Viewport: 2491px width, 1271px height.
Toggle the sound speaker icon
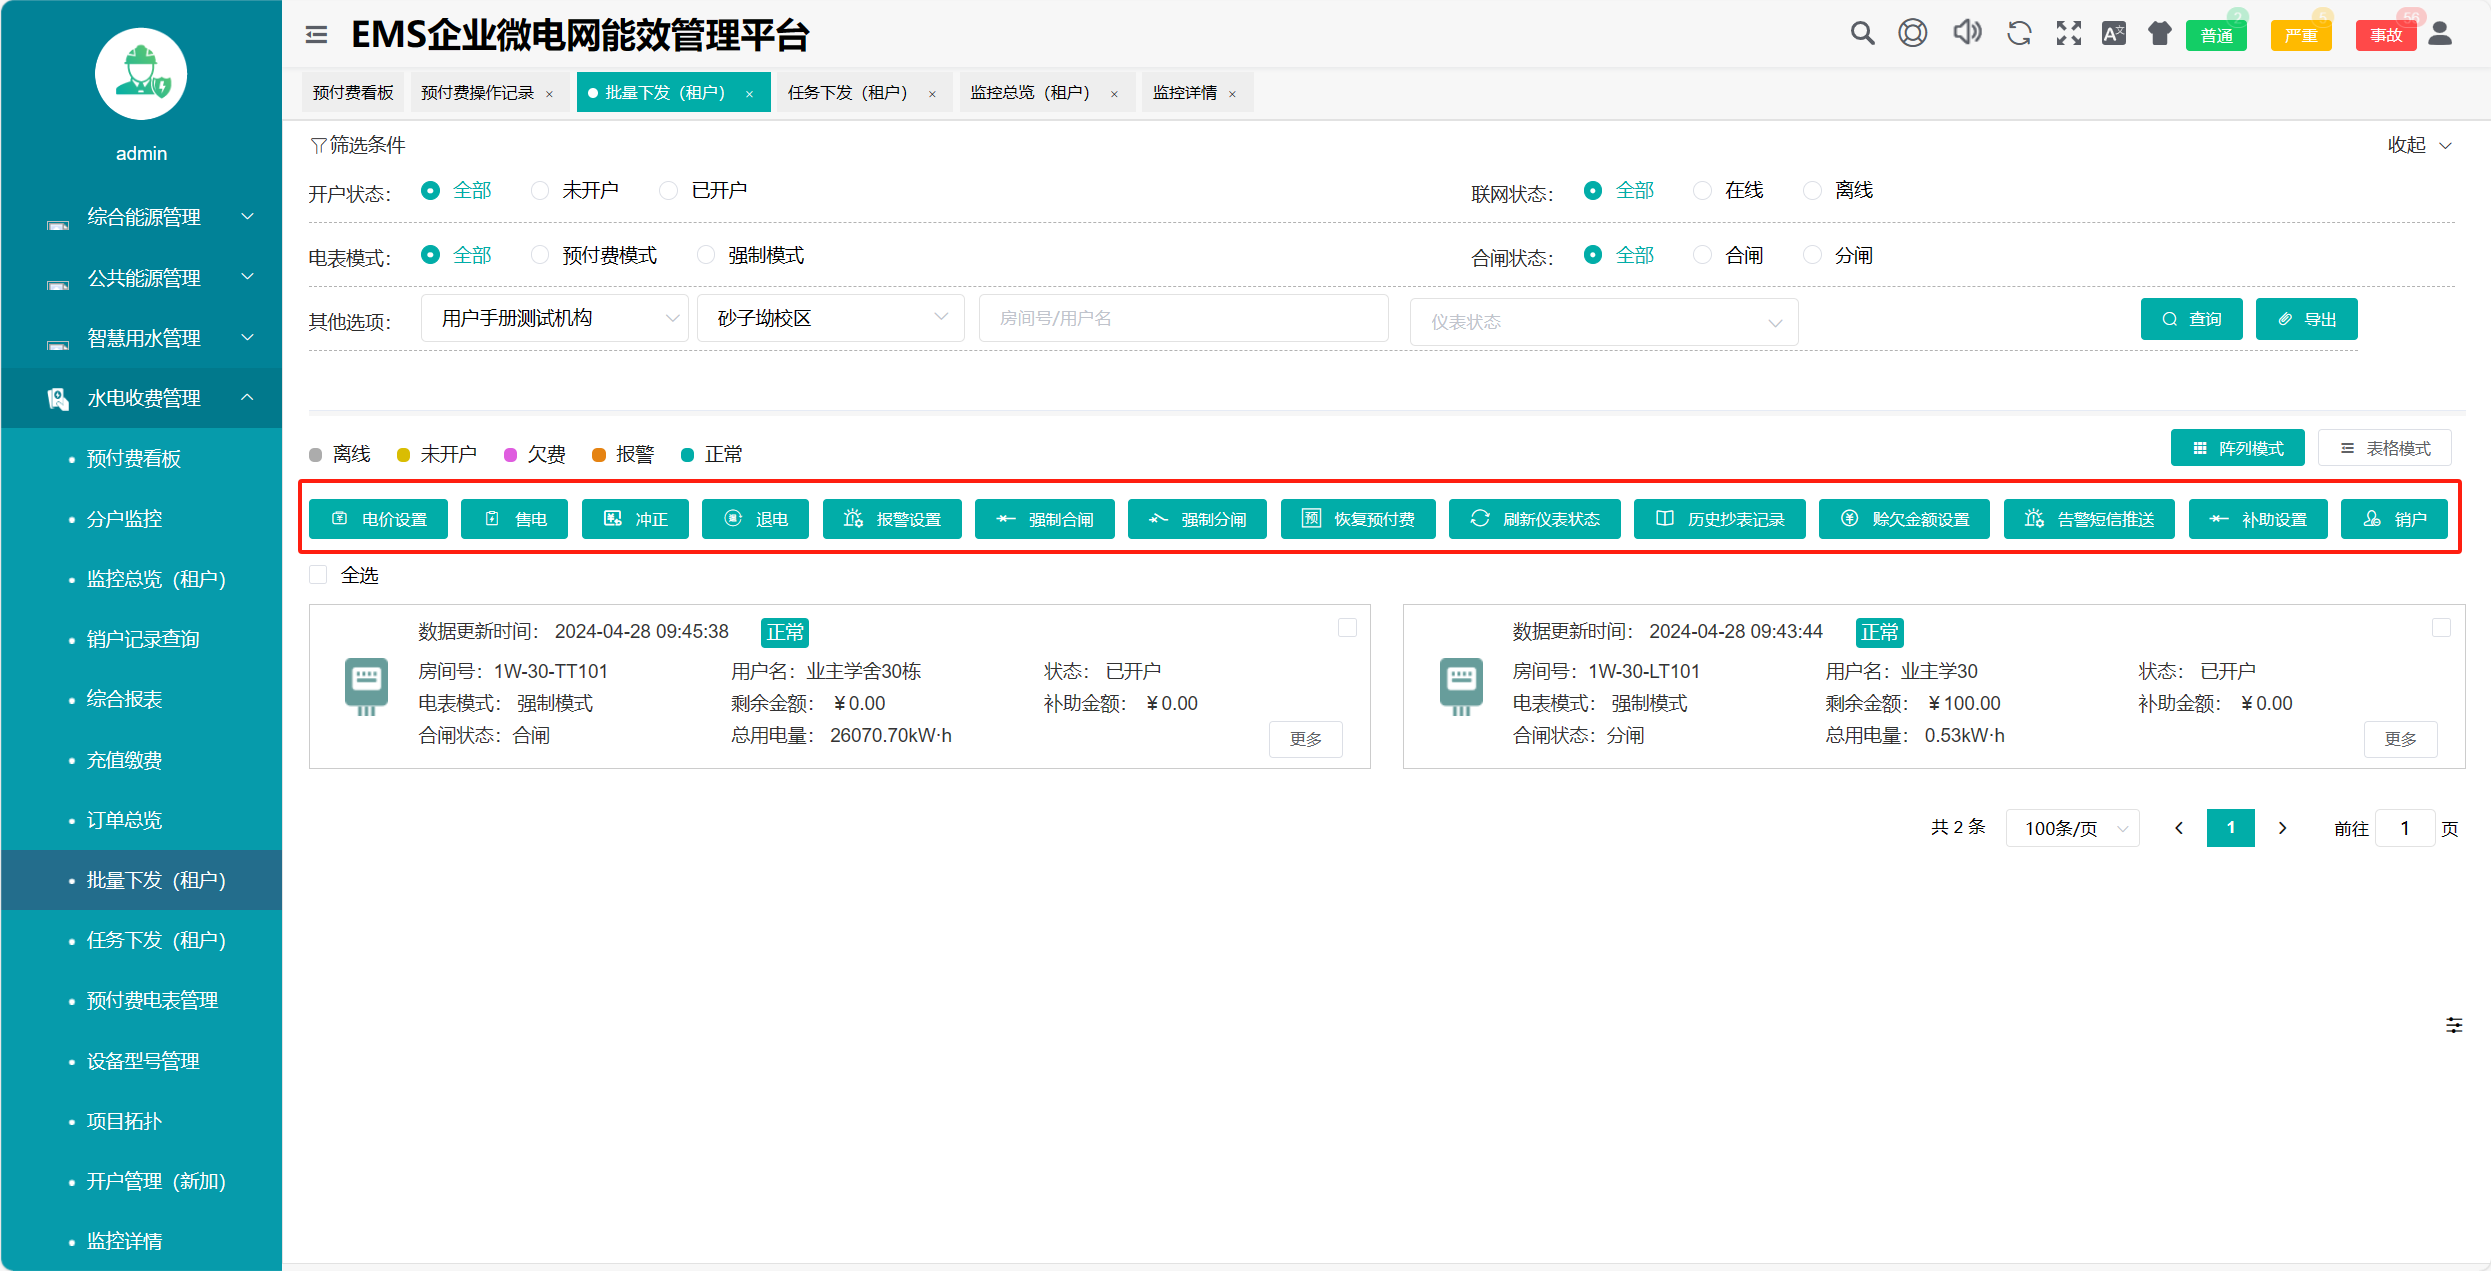point(1966,34)
